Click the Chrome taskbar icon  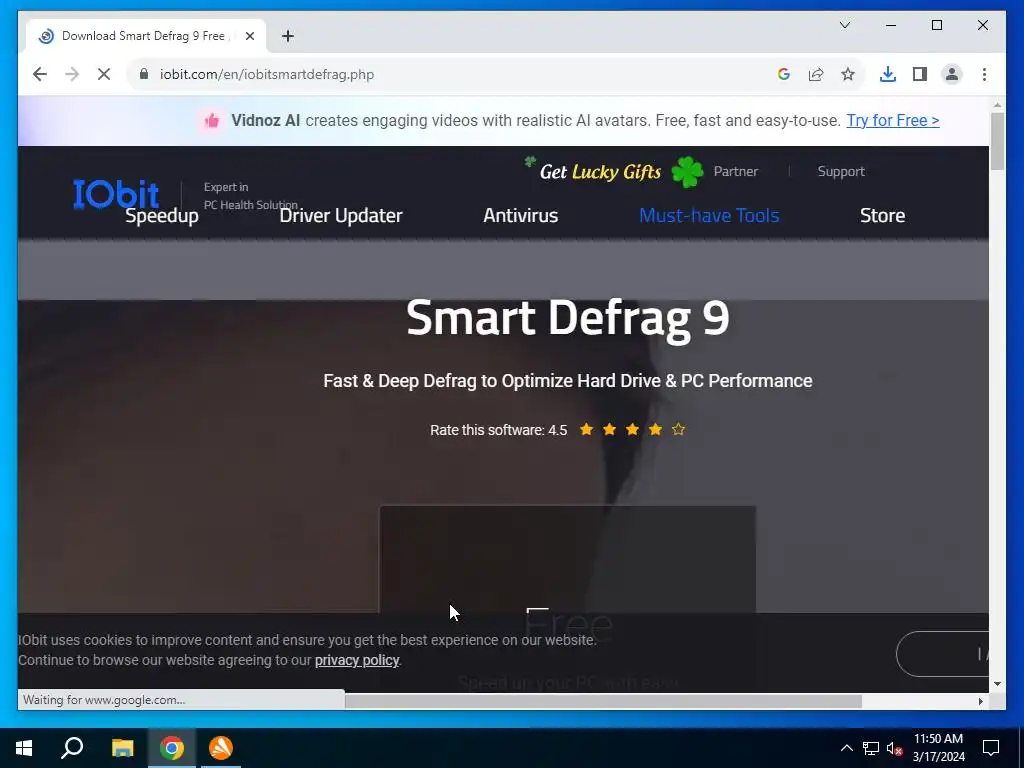point(172,748)
